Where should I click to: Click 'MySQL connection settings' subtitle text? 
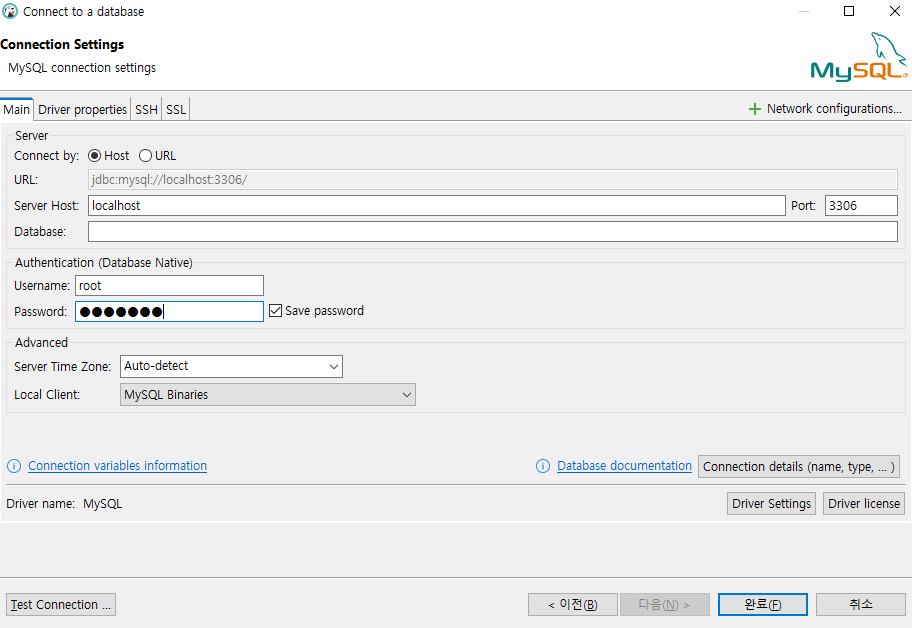pos(82,67)
